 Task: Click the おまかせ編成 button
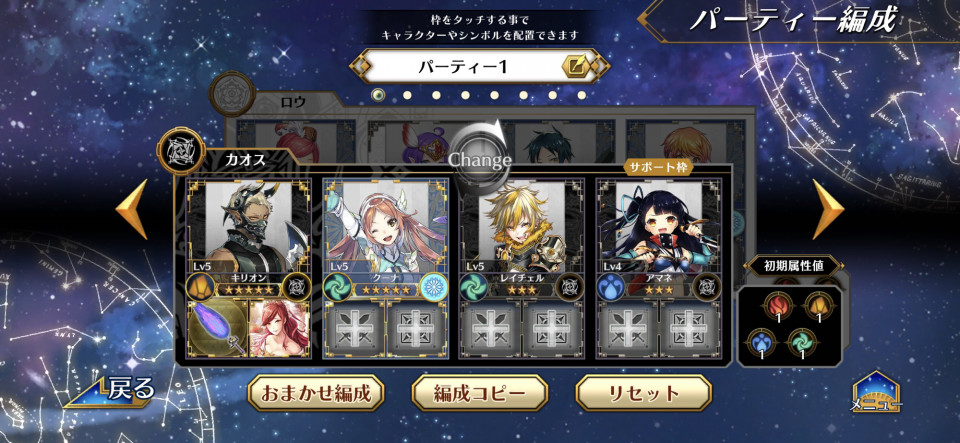click(x=316, y=393)
